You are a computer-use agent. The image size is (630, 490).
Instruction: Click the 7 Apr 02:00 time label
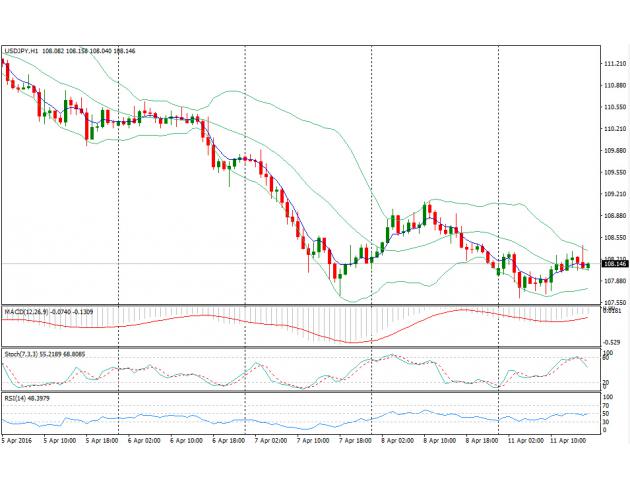271,439
